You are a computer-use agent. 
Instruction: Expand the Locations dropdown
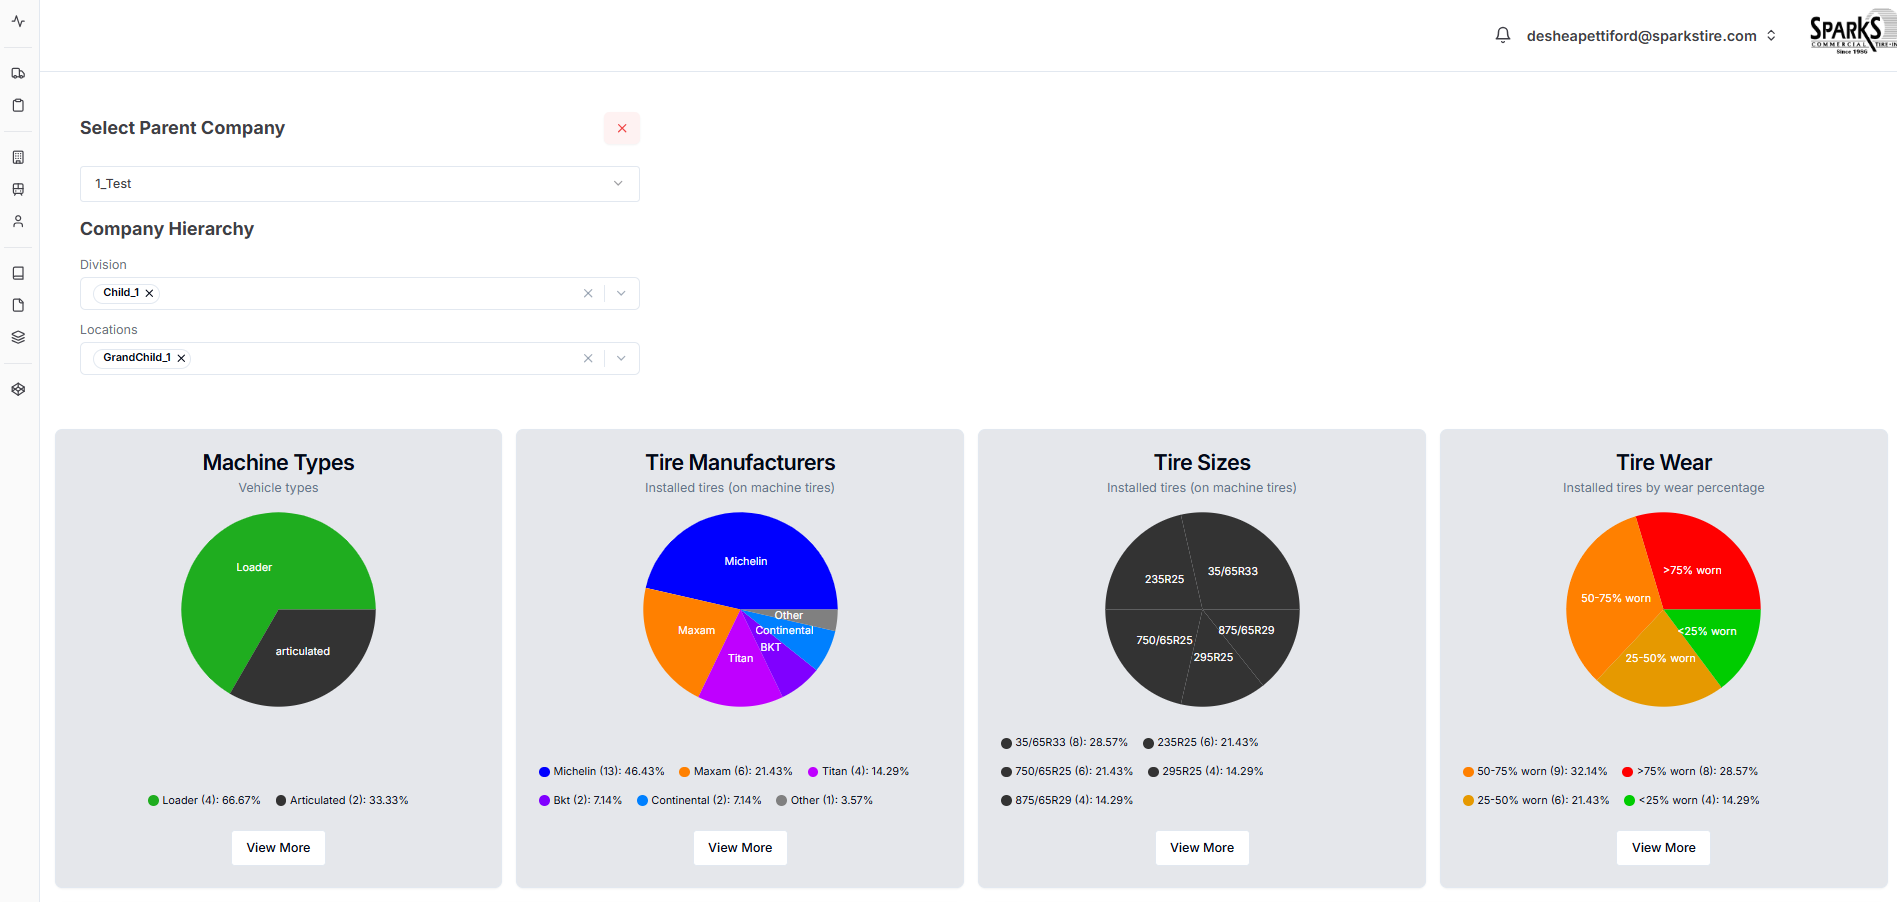pyautogui.click(x=621, y=357)
